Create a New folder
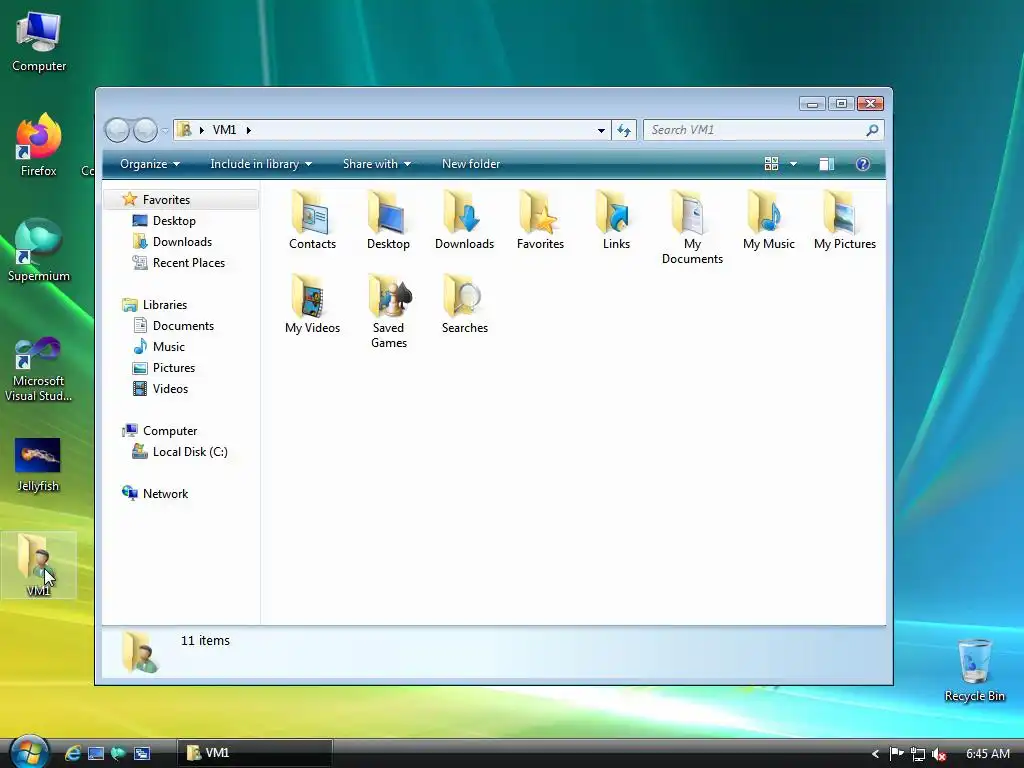 tap(471, 164)
